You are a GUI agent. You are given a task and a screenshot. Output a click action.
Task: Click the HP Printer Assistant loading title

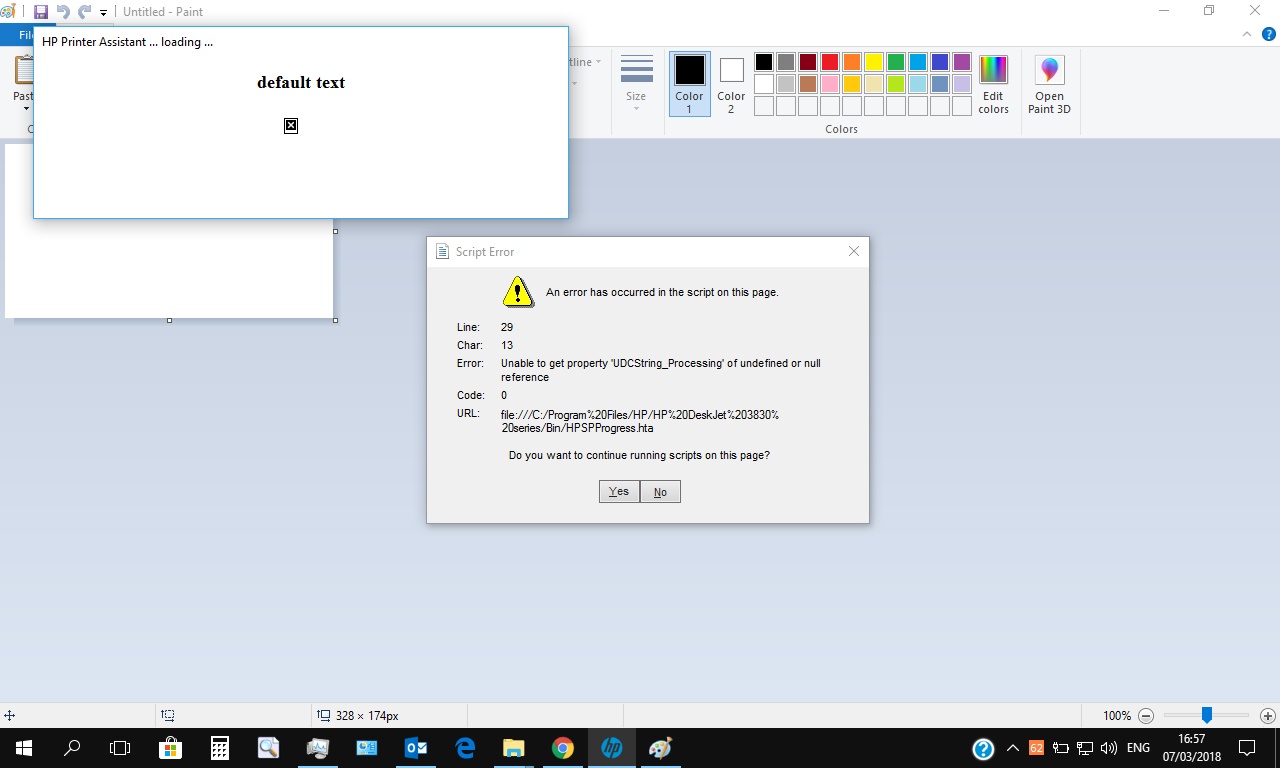tap(127, 42)
